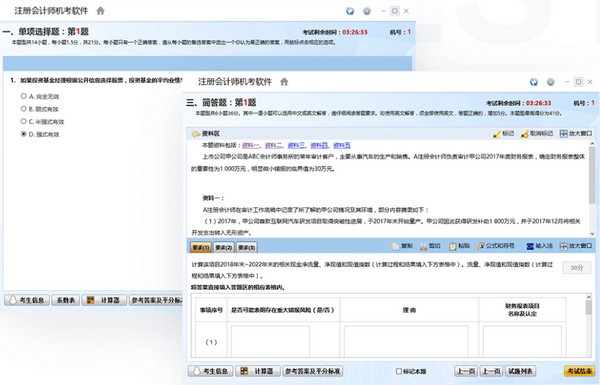The width and height of the screenshot is (600, 385).
Task: Click the front window timer 03:26:33
Action: [538, 103]
